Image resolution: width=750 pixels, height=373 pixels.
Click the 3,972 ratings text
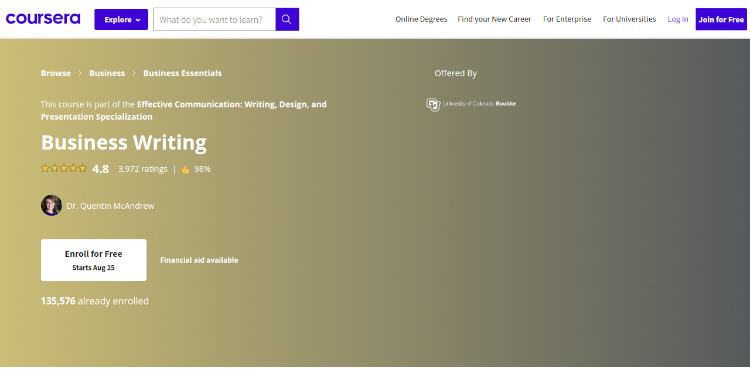143,169
